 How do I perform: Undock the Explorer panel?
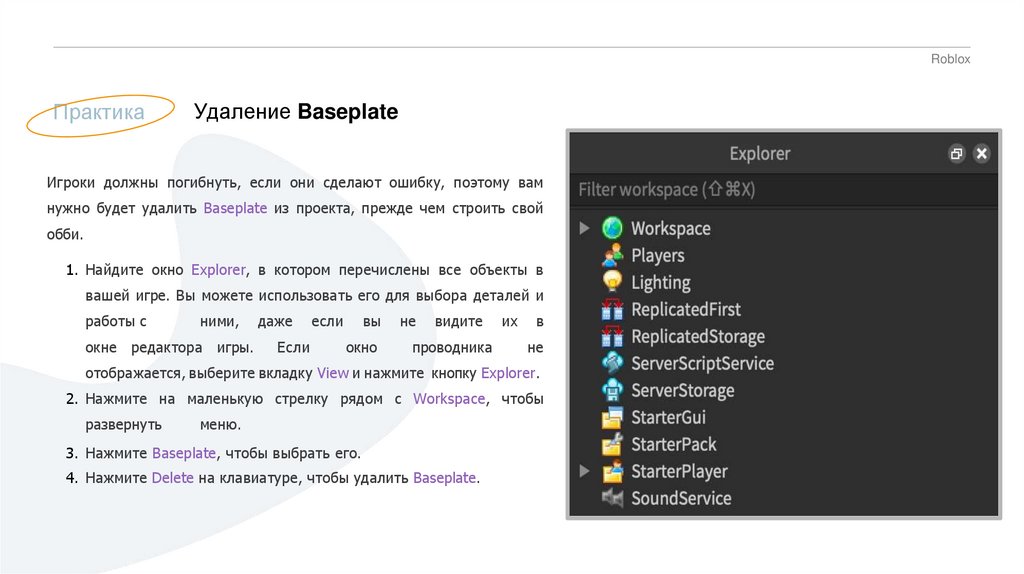click(x=956, y=153)
